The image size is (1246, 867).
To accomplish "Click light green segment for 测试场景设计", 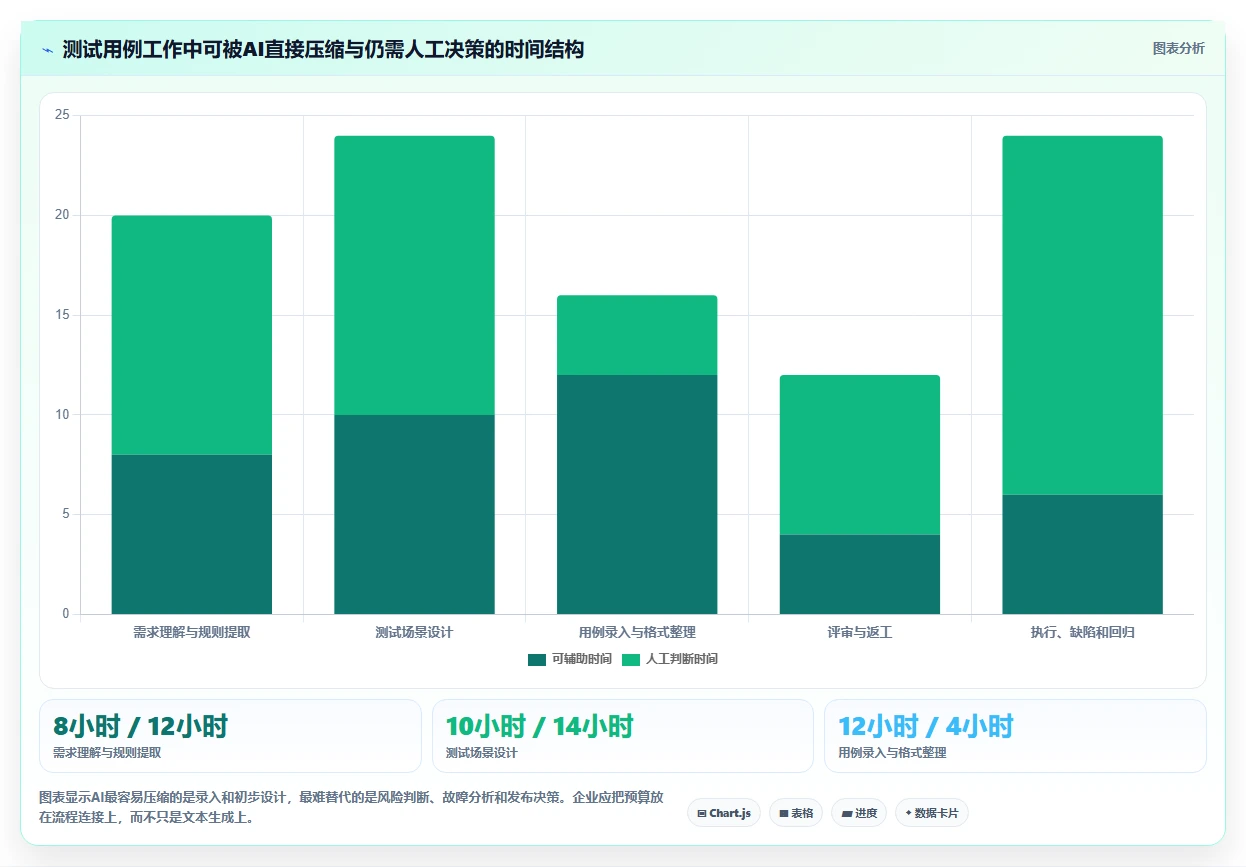I will tap(414, 275).
